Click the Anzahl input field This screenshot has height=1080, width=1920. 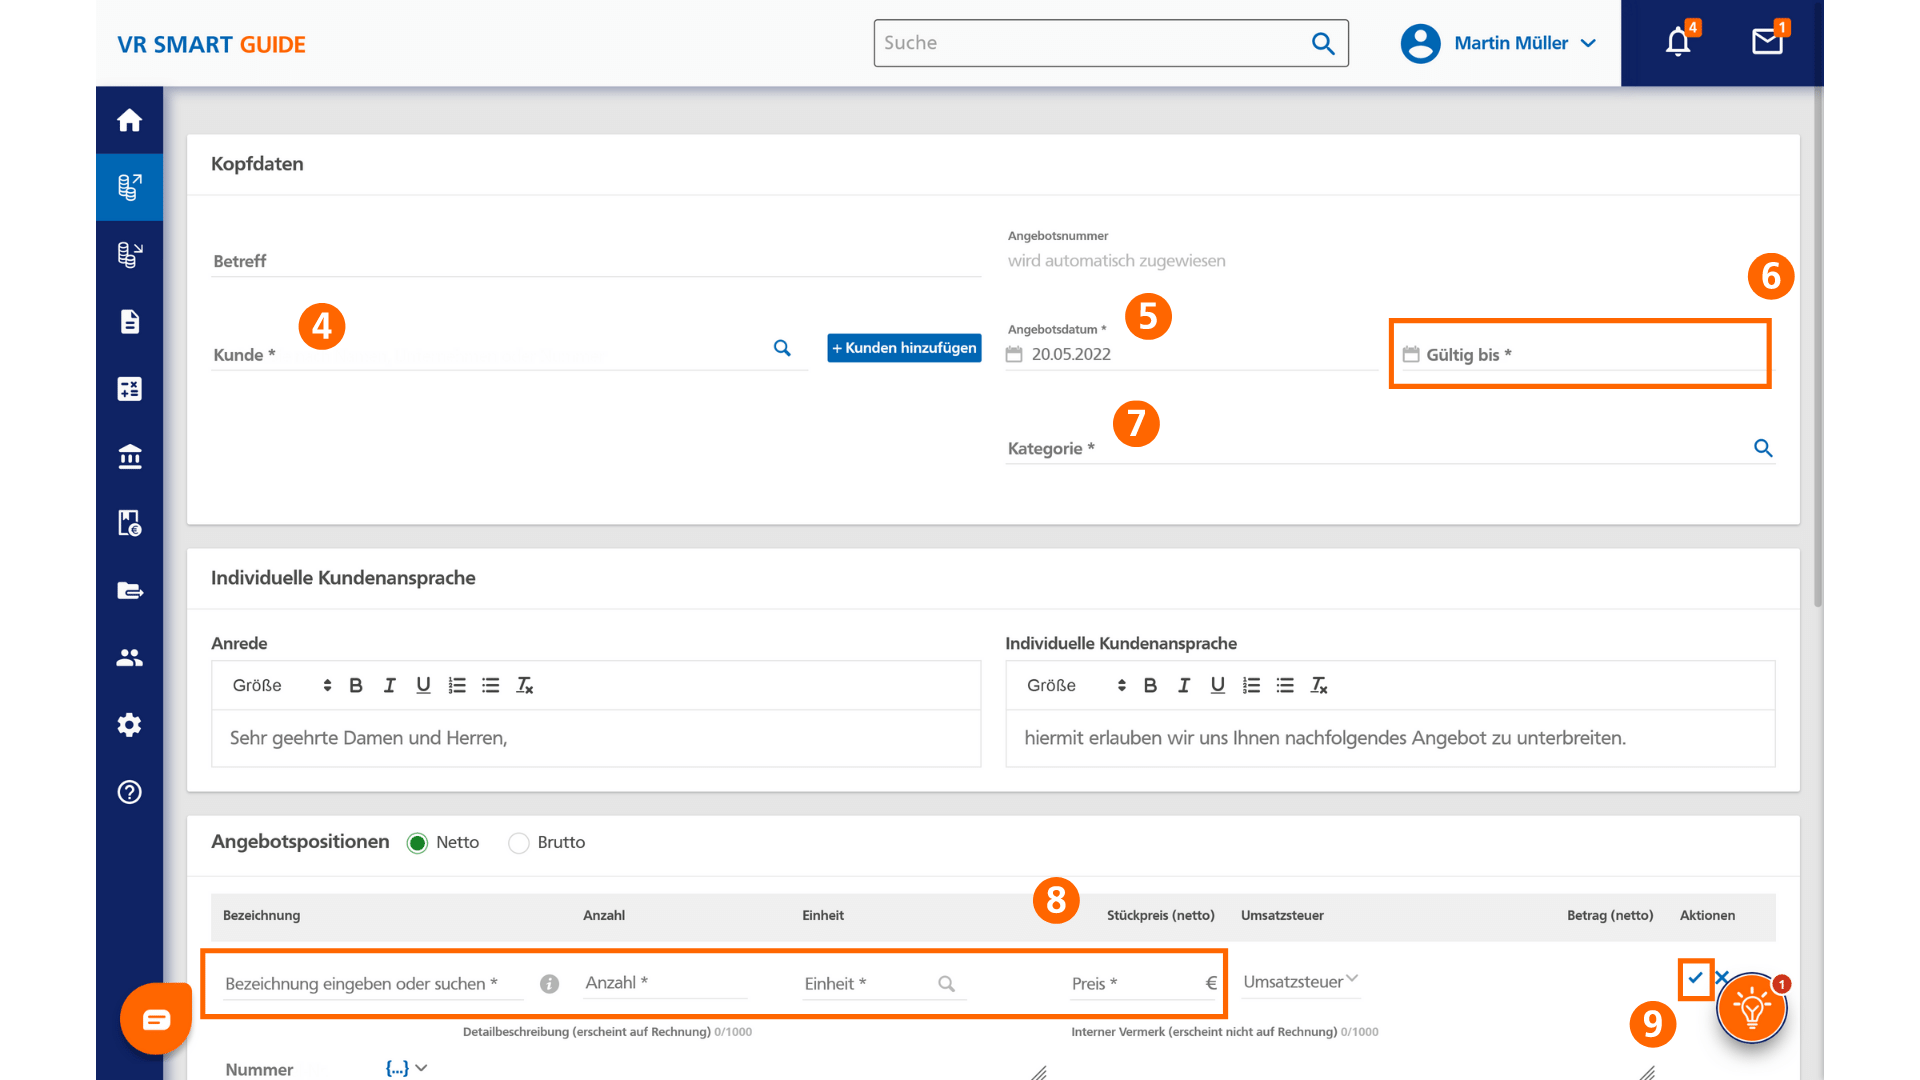665,983
